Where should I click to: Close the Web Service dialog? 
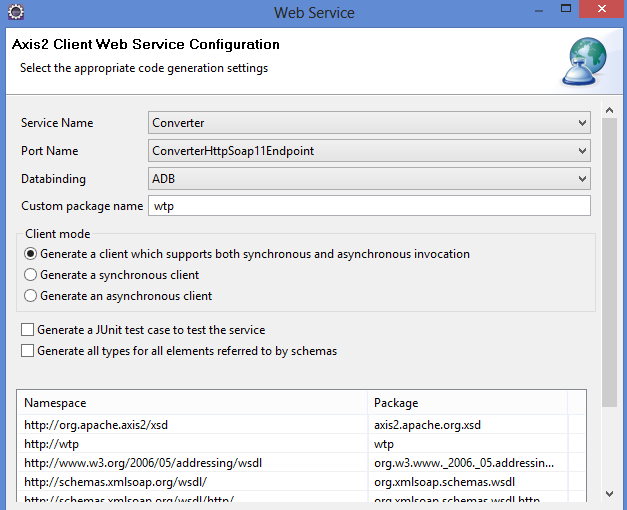(x=602, y=9)
